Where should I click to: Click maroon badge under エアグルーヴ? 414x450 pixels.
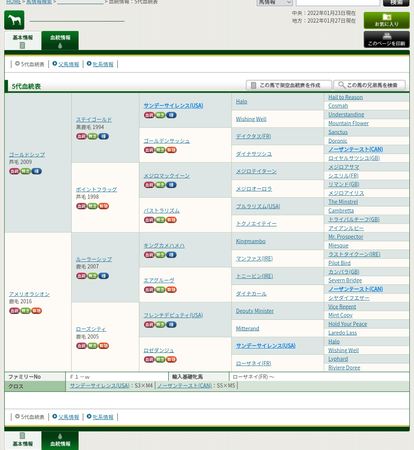[149, 290]
